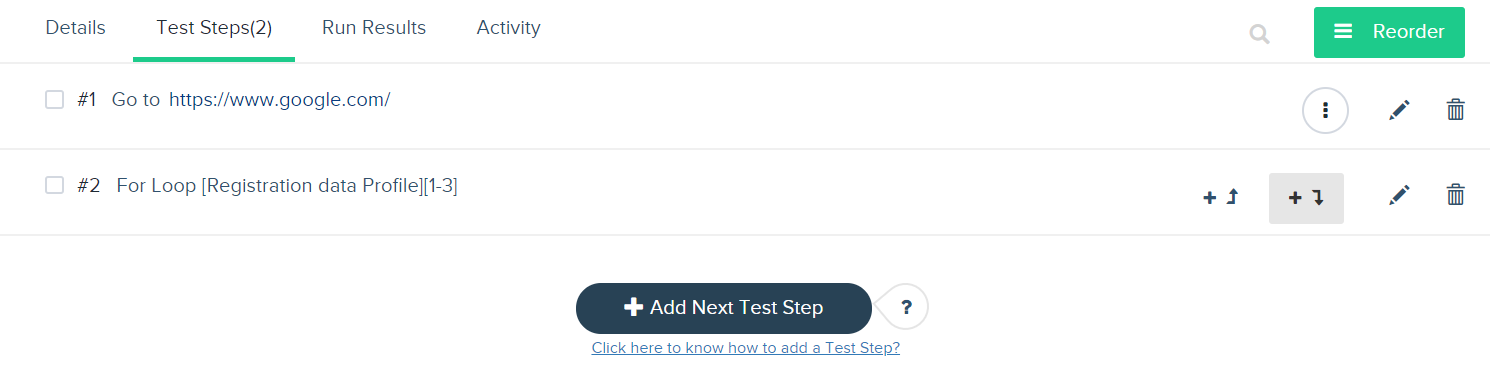Screen dimensions: 1490x385
Task: Select the For Loop Registration data Profile text
Action: click(287, 185)
